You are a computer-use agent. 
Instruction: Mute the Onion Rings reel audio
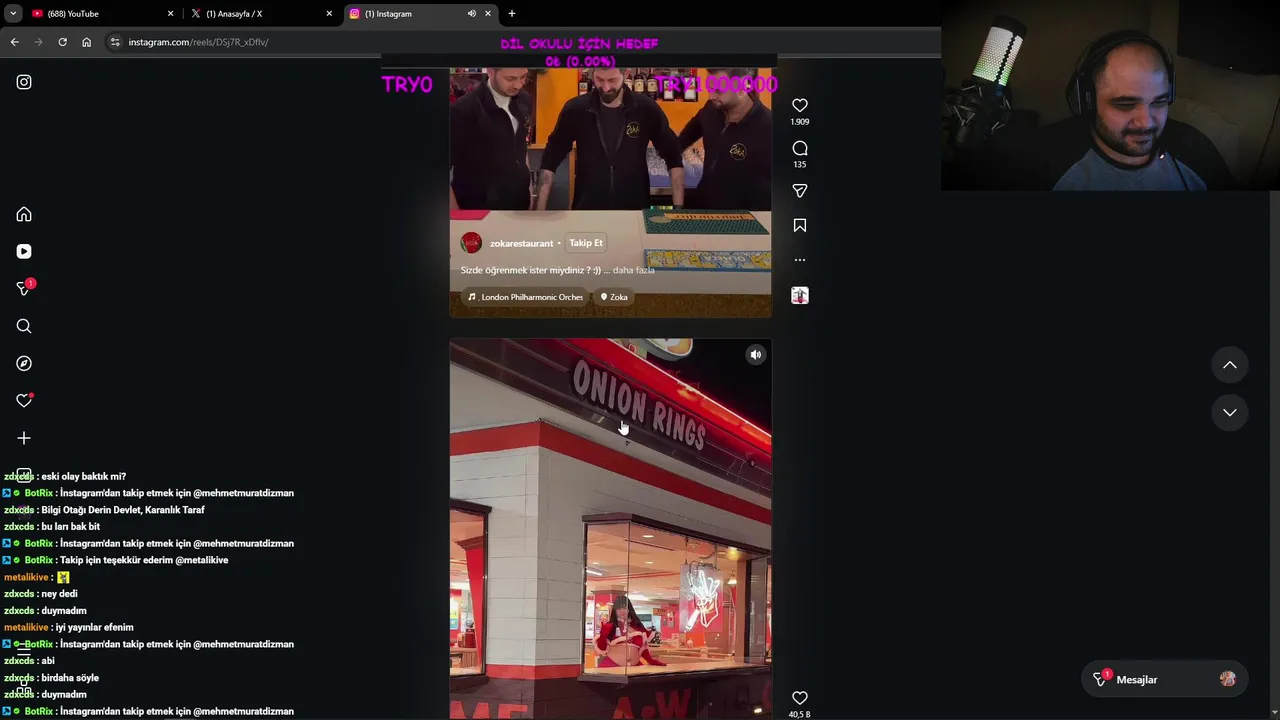click(756, 354)
